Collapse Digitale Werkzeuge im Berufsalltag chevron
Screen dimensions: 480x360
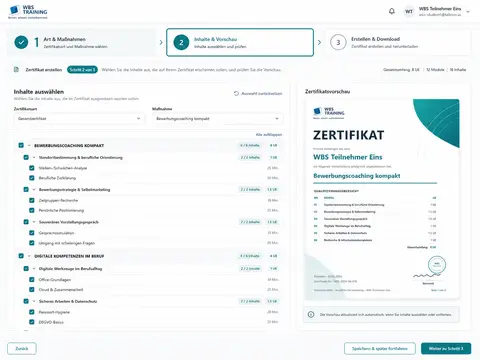(x=34, y=269)
